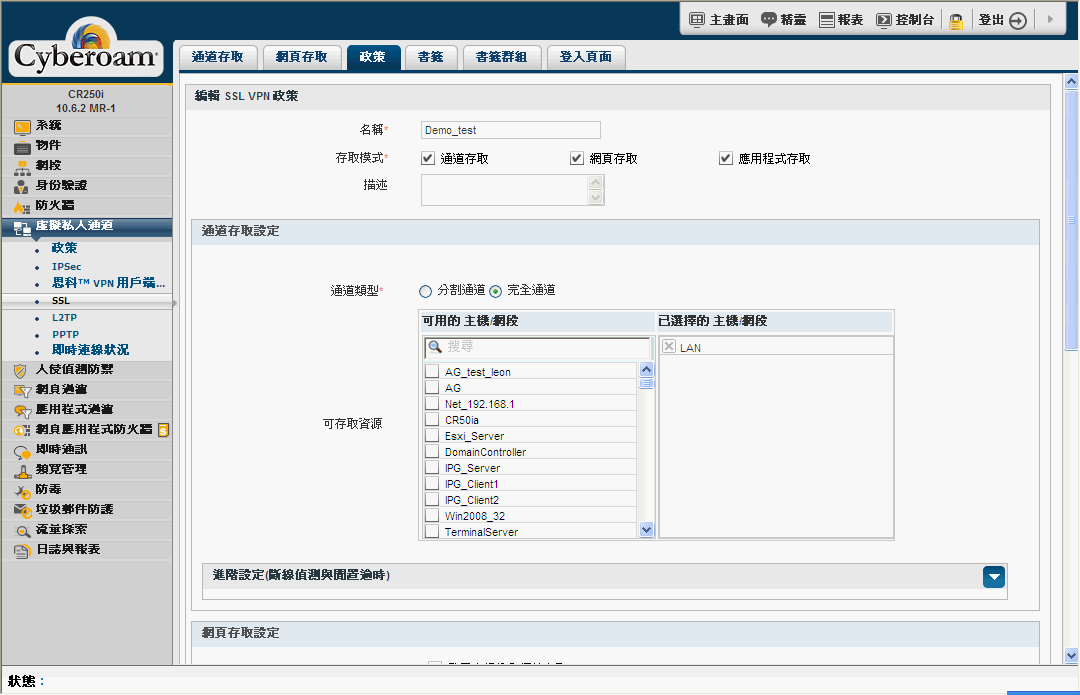Open the 垃圾郵件防護 menu icon
This screenshot has width=1080, height=695.
point(22,511)
